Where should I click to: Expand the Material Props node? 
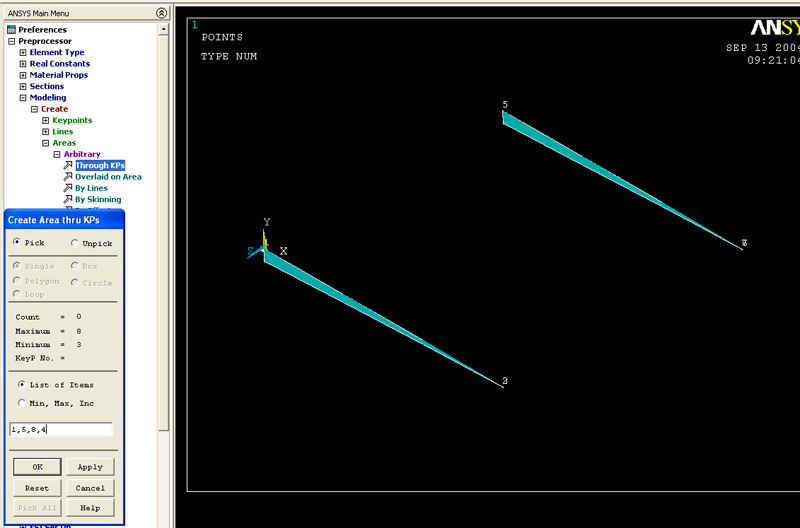tap(22, 75)
